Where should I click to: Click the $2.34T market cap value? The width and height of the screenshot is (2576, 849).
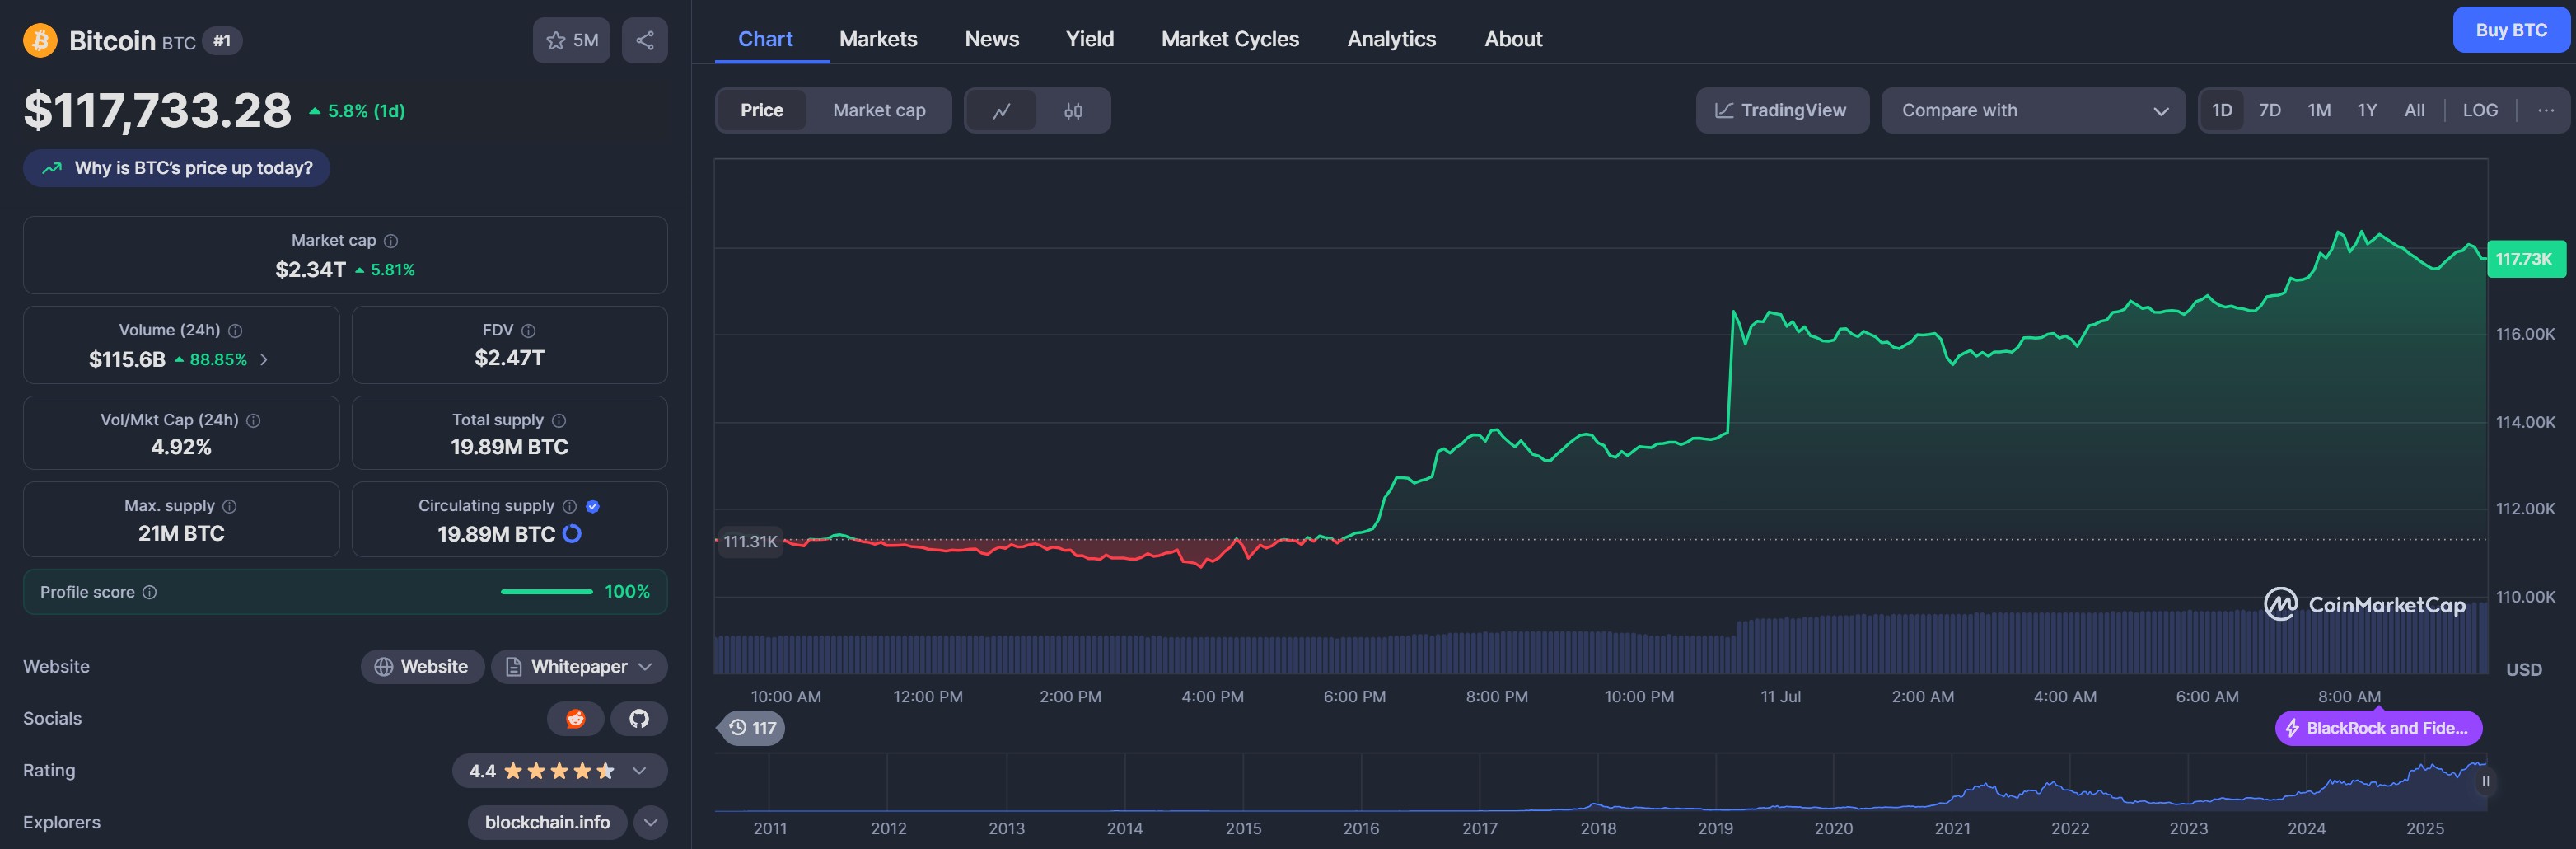pos(310,270)
